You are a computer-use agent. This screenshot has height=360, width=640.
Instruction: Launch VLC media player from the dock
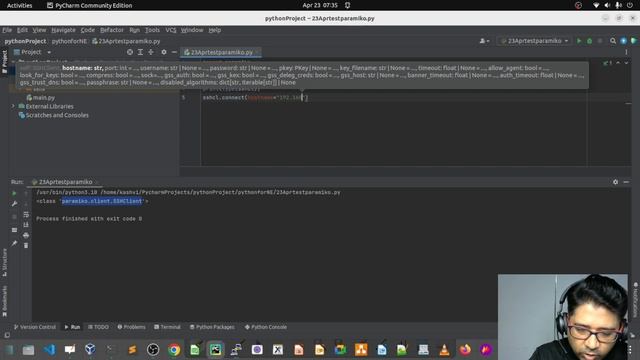click(444, 349)
